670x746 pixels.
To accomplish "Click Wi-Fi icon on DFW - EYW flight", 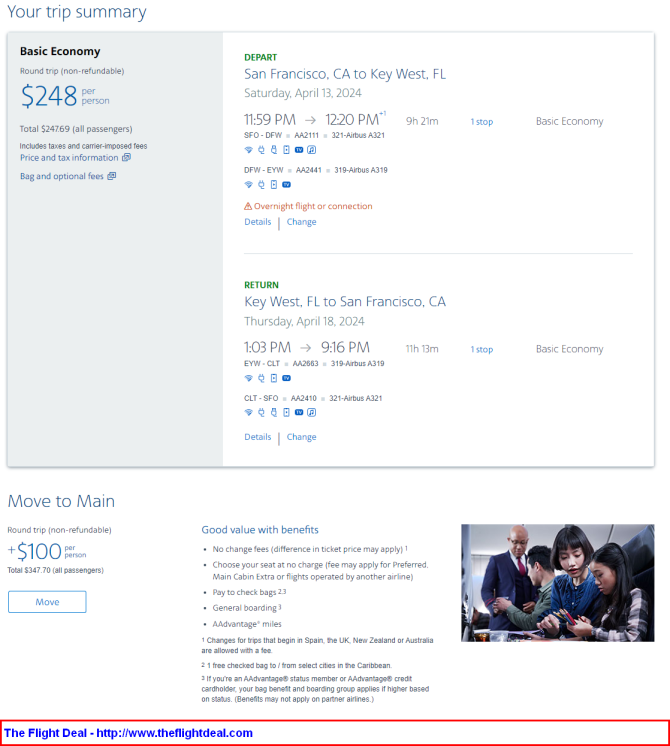I will [248, 185].
